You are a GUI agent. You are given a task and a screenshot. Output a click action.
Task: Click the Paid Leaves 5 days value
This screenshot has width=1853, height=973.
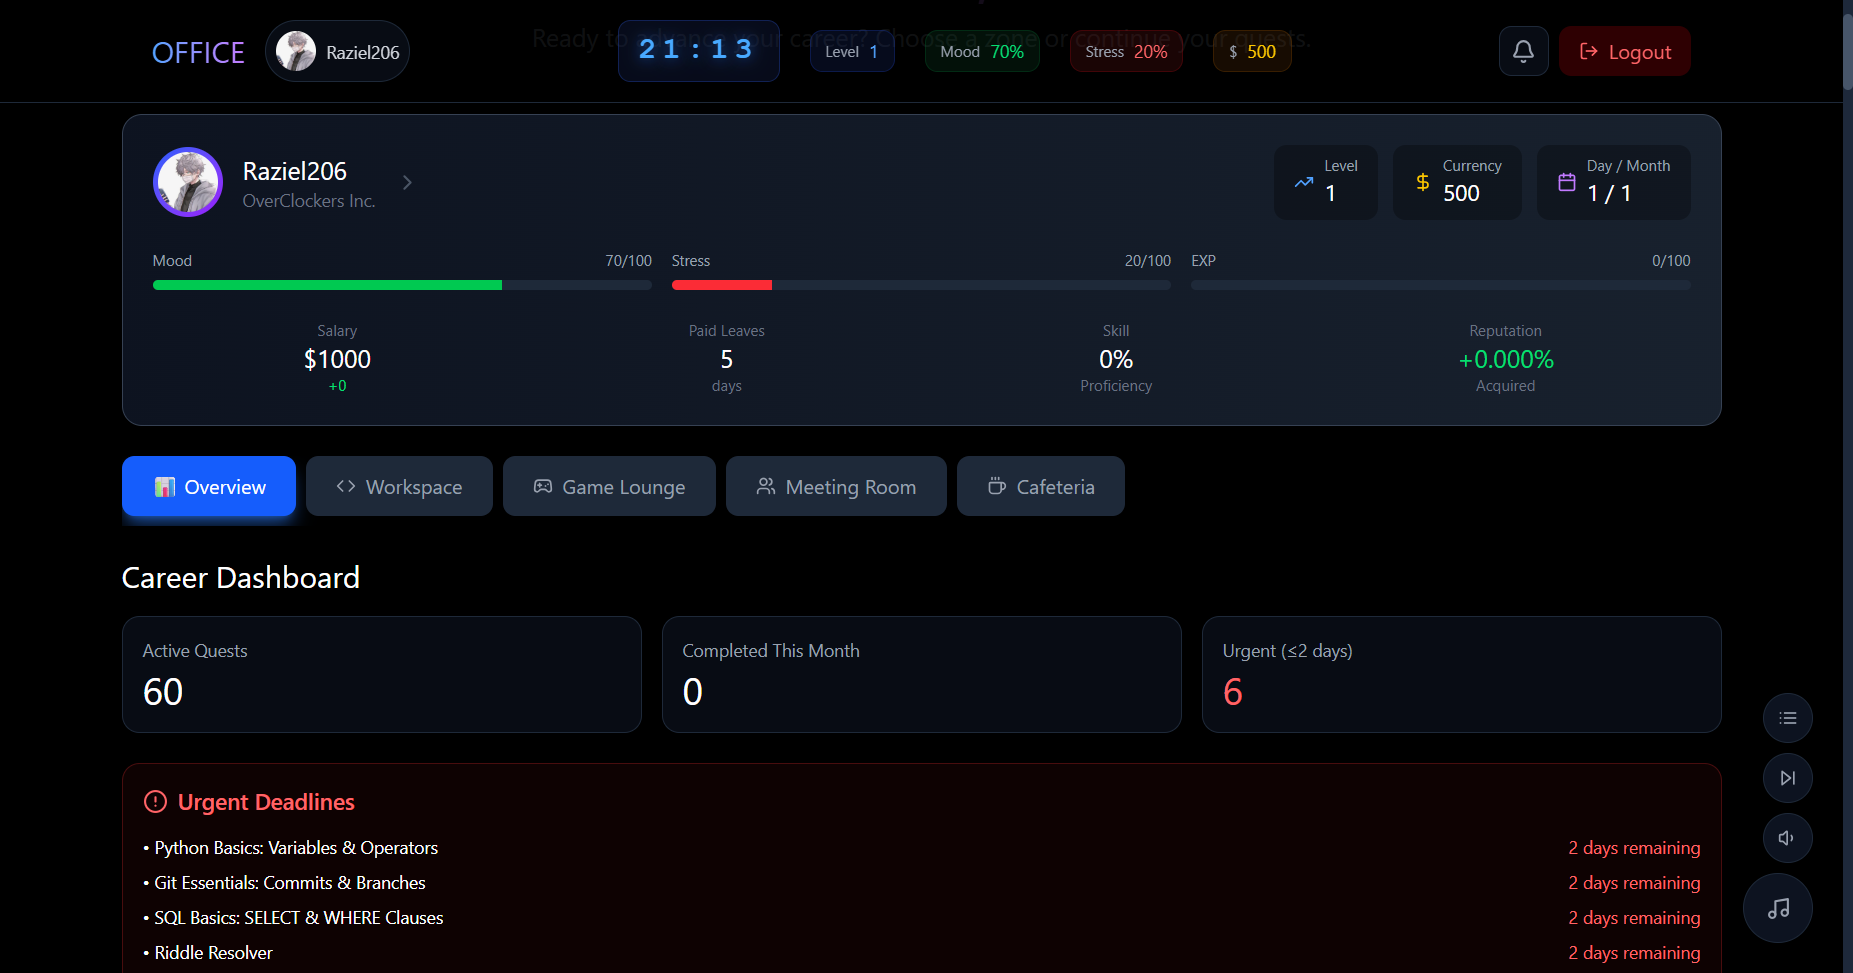727,359
